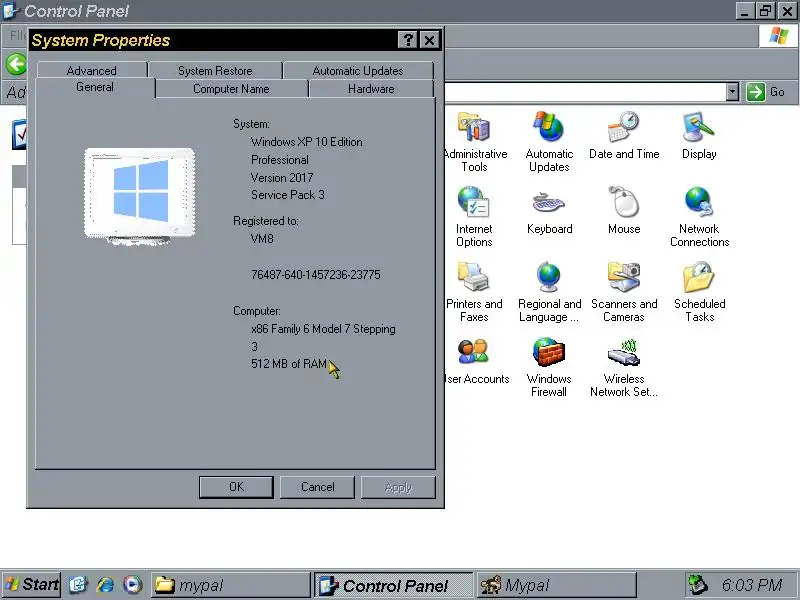Open Automatic Updates control panel icon
The image size is (800, 600).
click(549, 141)
